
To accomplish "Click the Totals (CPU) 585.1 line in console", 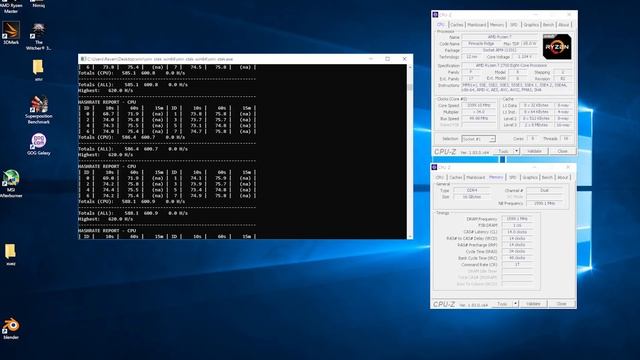I will [131, 73].
